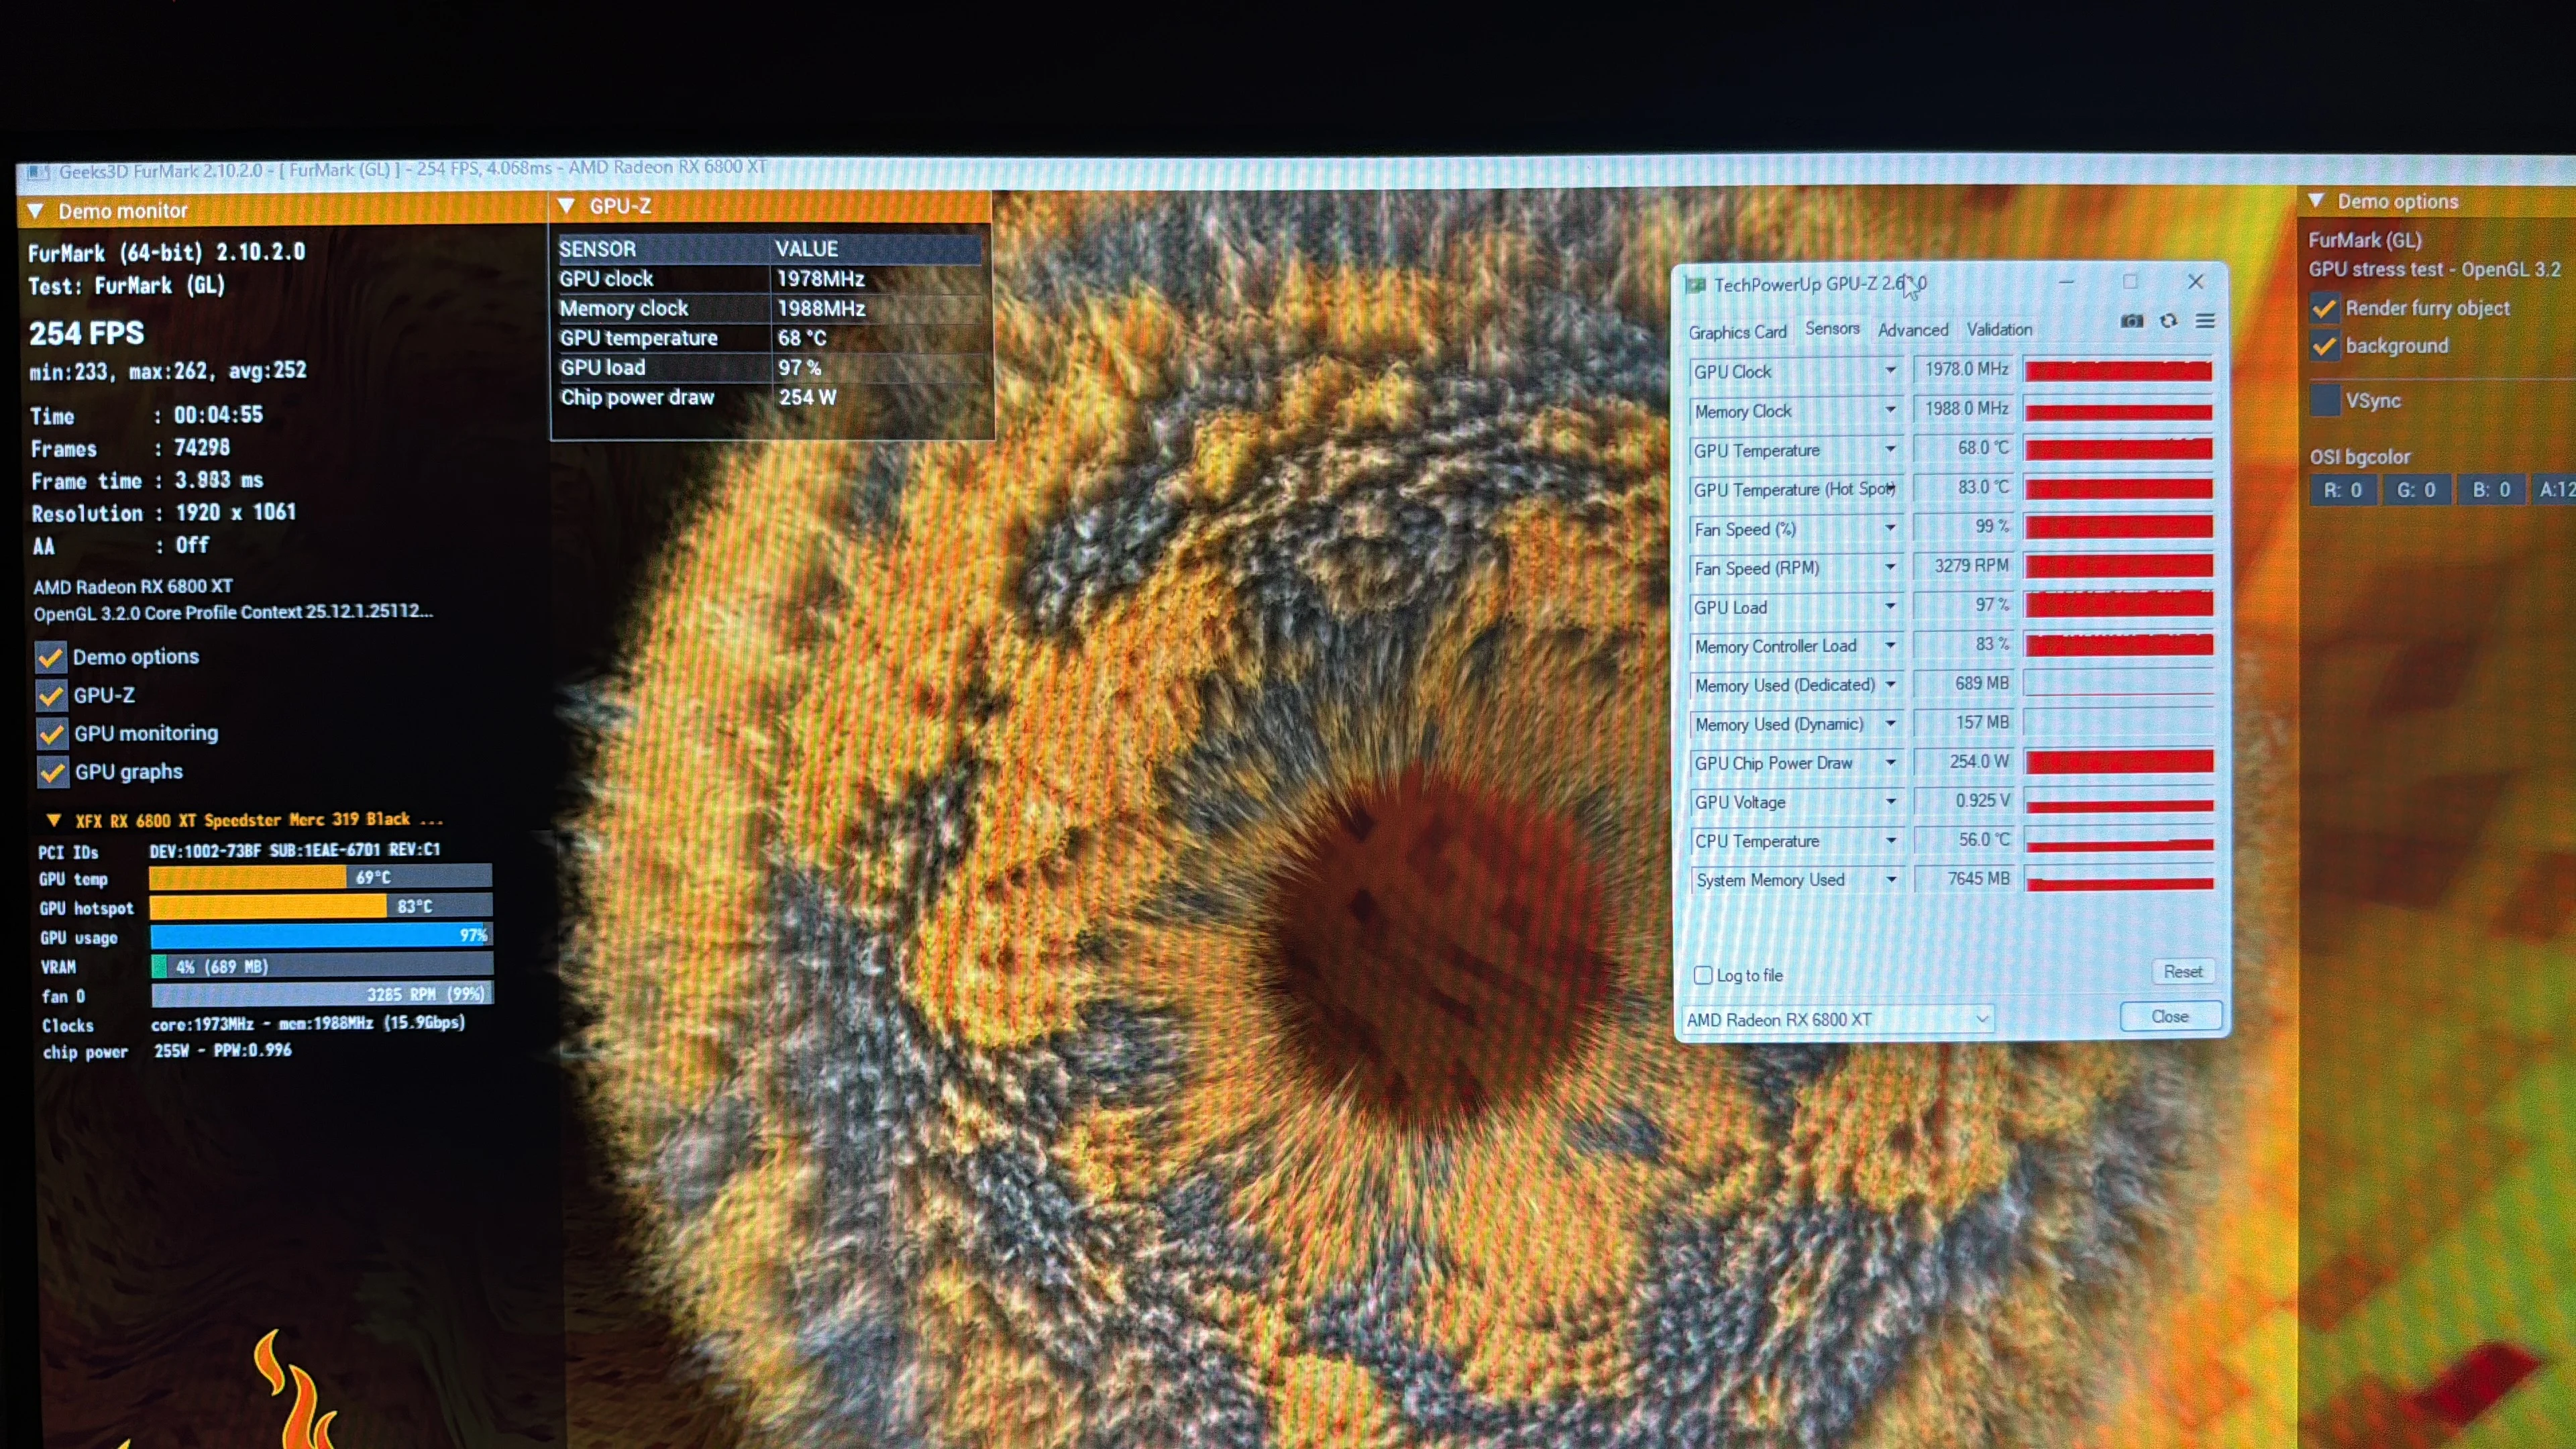Switch to the Graphics Card tab
Image resolution: width=2576 pixels, height=1449 pixels.
pyautogui.click(x=1737, y=332)
